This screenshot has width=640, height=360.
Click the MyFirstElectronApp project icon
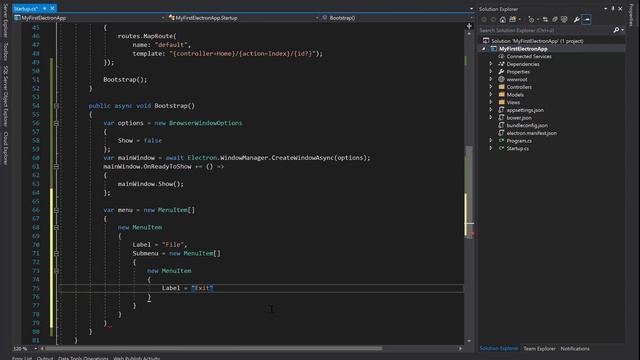pyautogui.click(x=493, y=49)
